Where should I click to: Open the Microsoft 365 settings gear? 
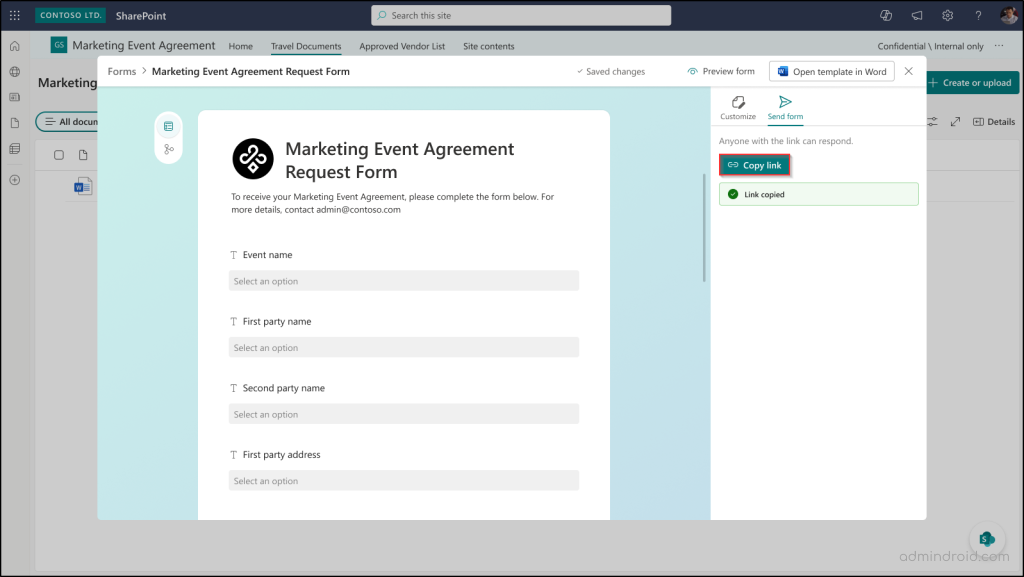947,15
